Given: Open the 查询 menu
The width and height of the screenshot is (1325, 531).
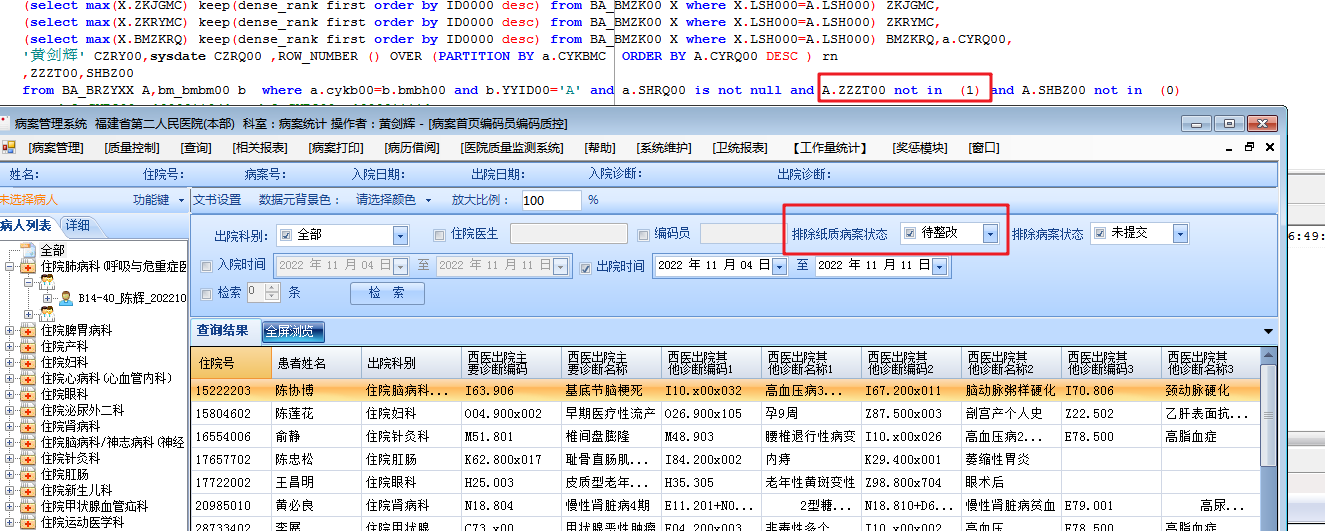Looking at the screenshot, I should 196,148.
